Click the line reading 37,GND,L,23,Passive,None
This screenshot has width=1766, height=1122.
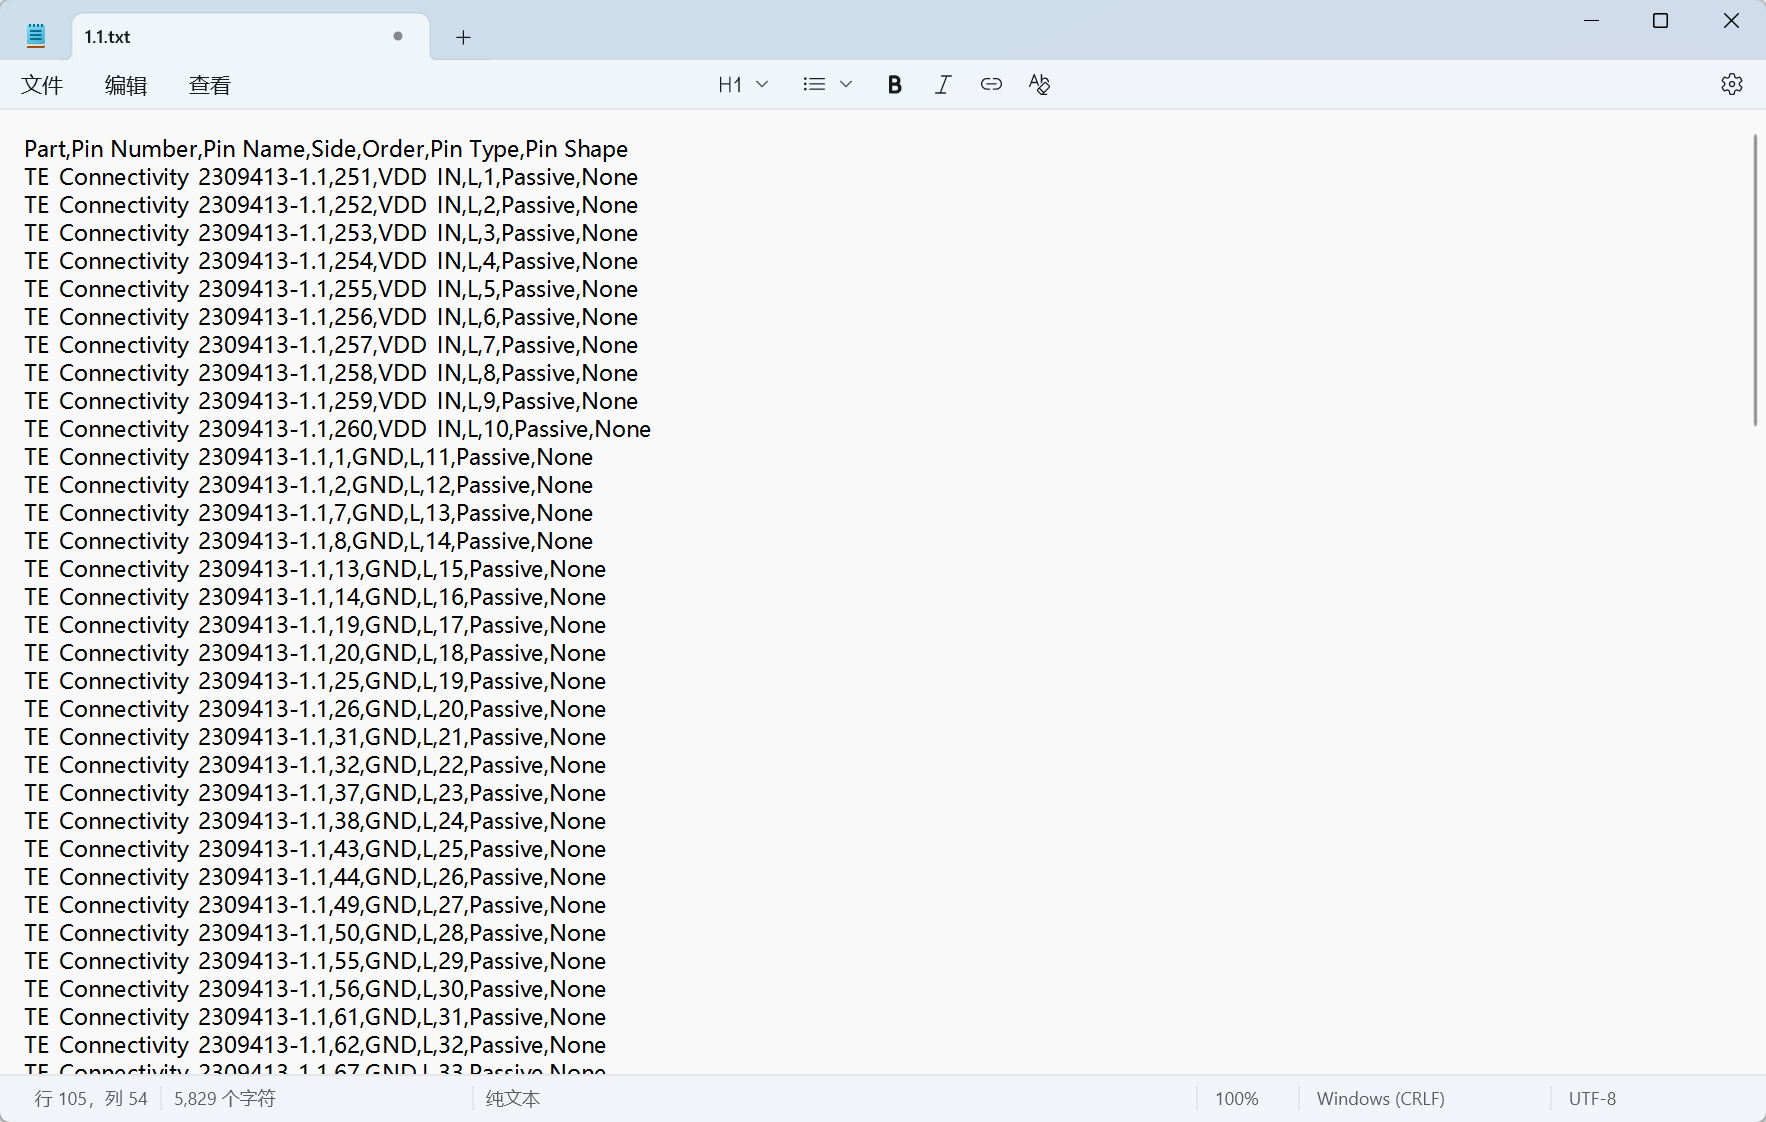point(315,793)
